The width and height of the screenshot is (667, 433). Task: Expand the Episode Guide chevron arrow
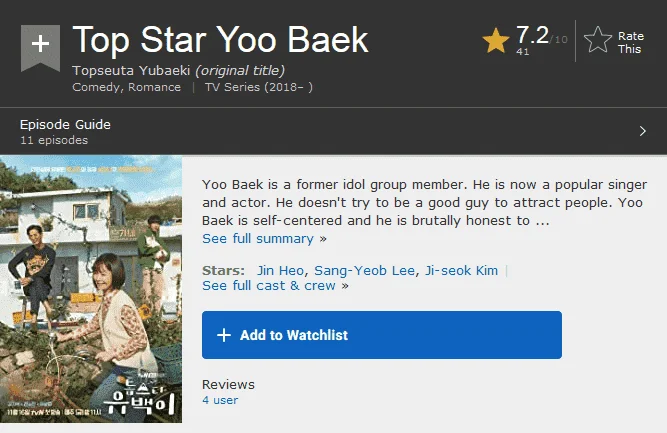point(643,131)
